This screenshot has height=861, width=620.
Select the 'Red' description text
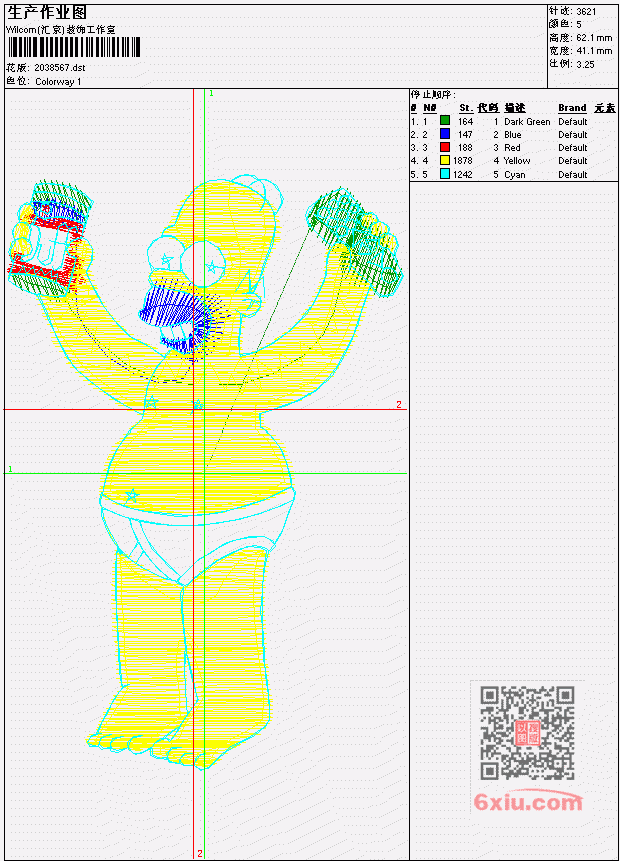pyautogui.click(x=512, y=148)
